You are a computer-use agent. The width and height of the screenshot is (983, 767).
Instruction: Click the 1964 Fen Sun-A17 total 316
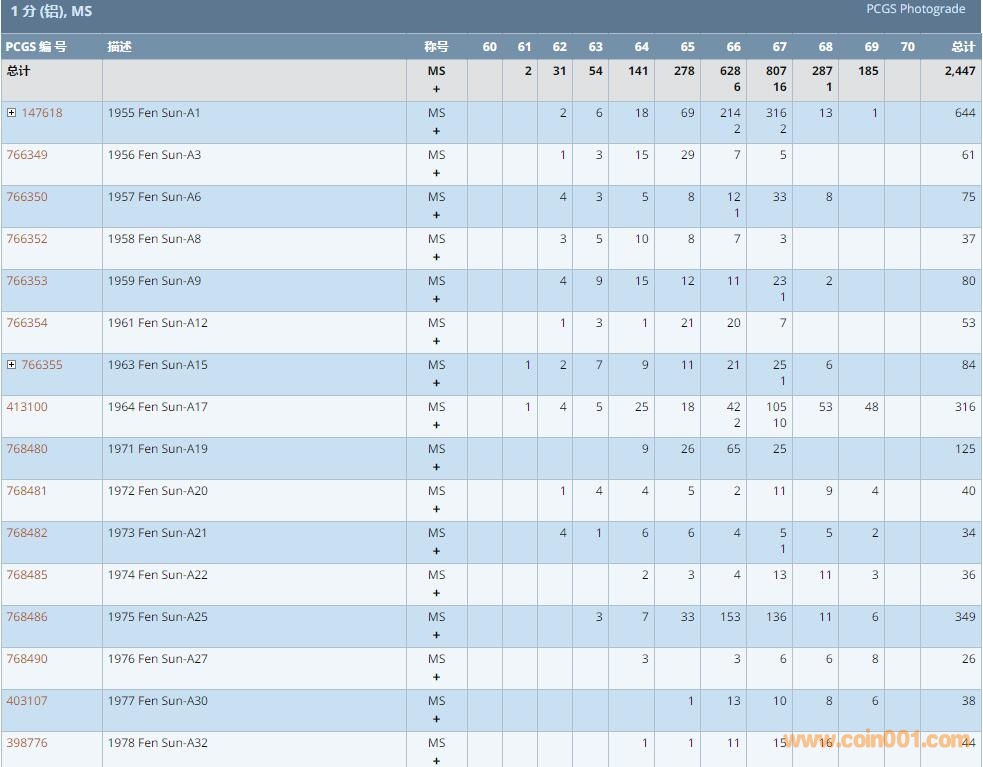tap(964, 407)
